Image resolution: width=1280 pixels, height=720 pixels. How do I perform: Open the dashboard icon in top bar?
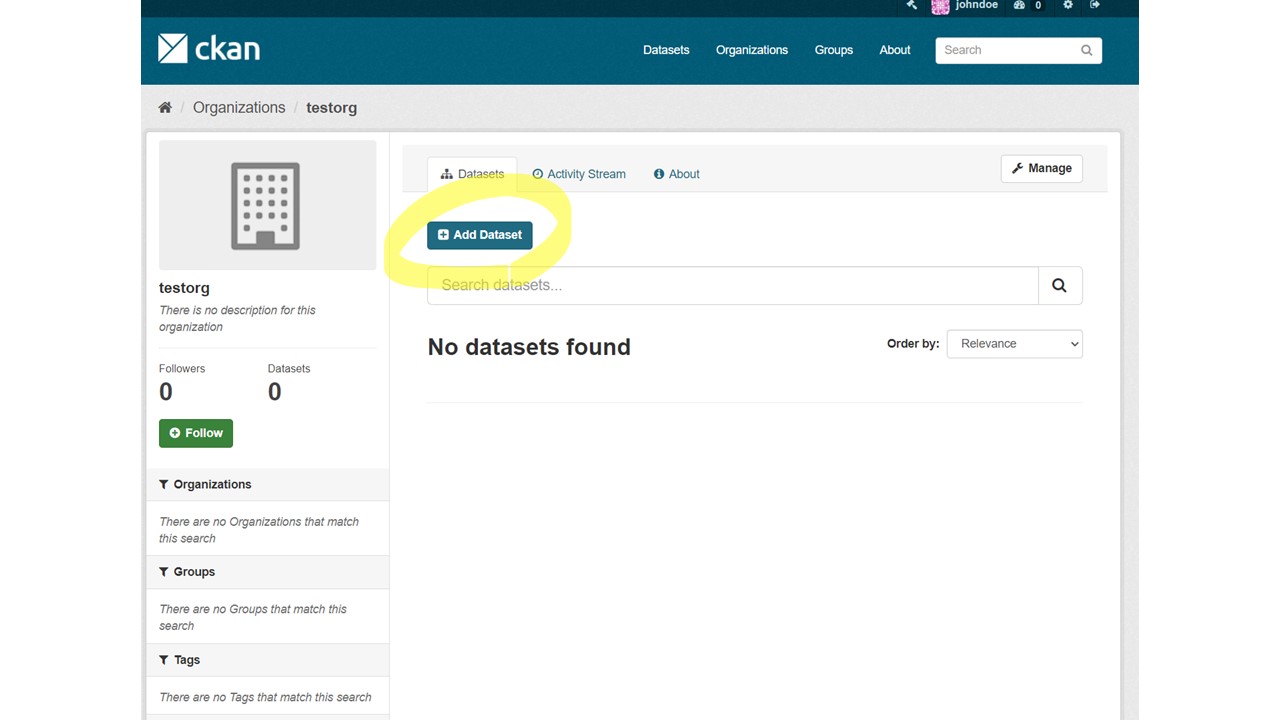tap(1019, 5)
